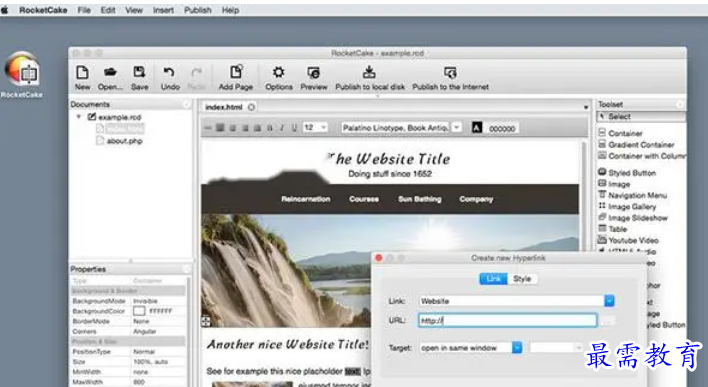
Task: Click the Company navigation link
Action: click(x=476, y=199)
